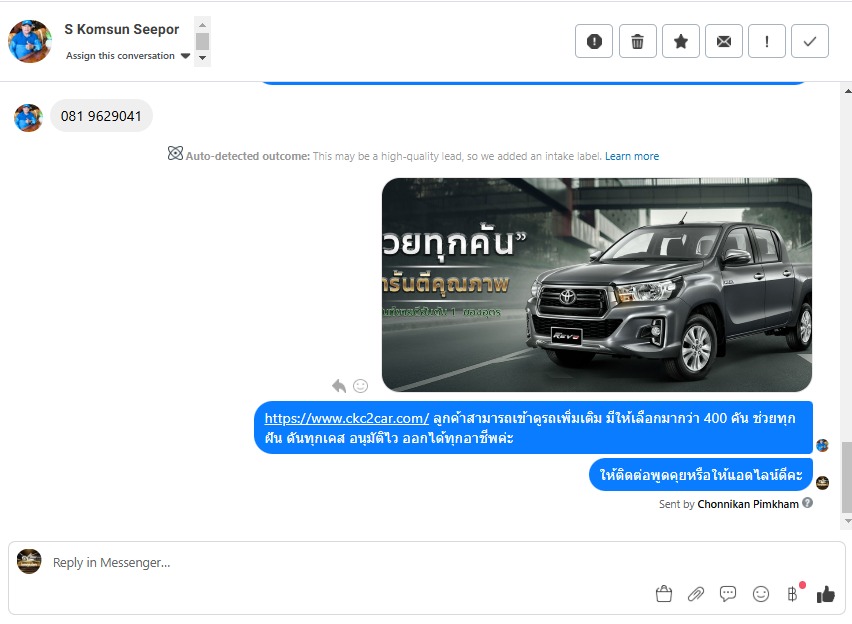Click the auto-detected outcome atom icon

click(x=175, y=154)
